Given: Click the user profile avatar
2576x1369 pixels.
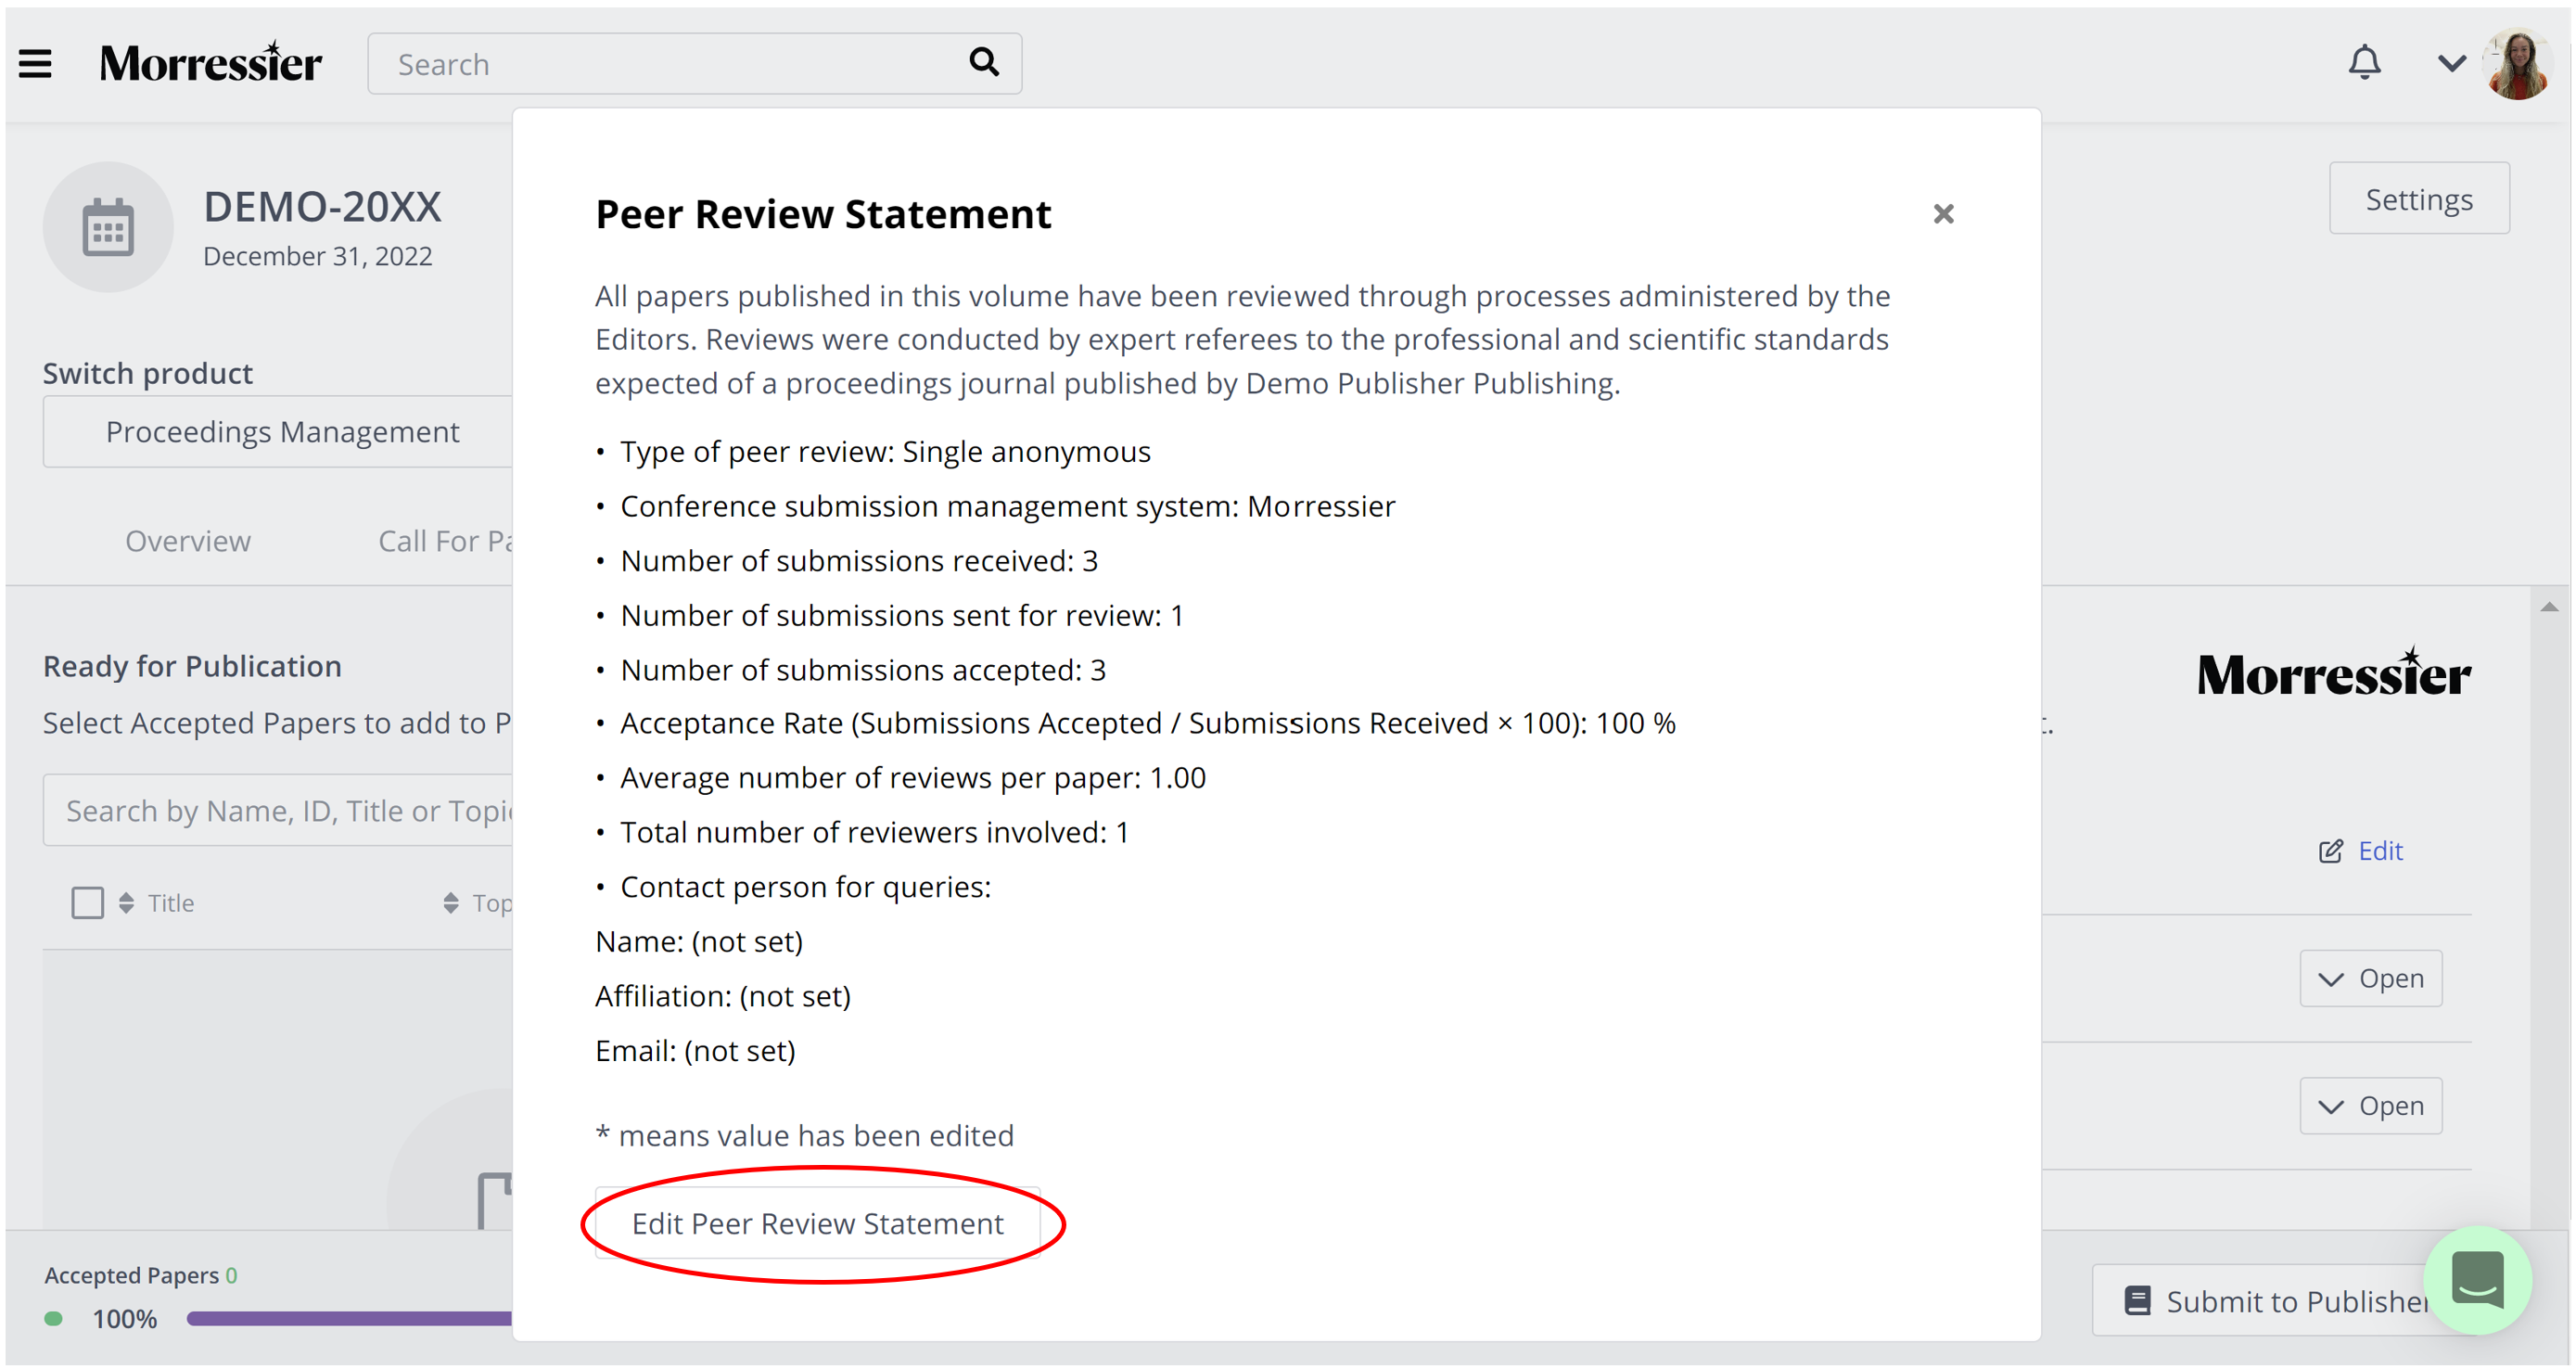Looking at the screenshot, I should [2518, 64].
